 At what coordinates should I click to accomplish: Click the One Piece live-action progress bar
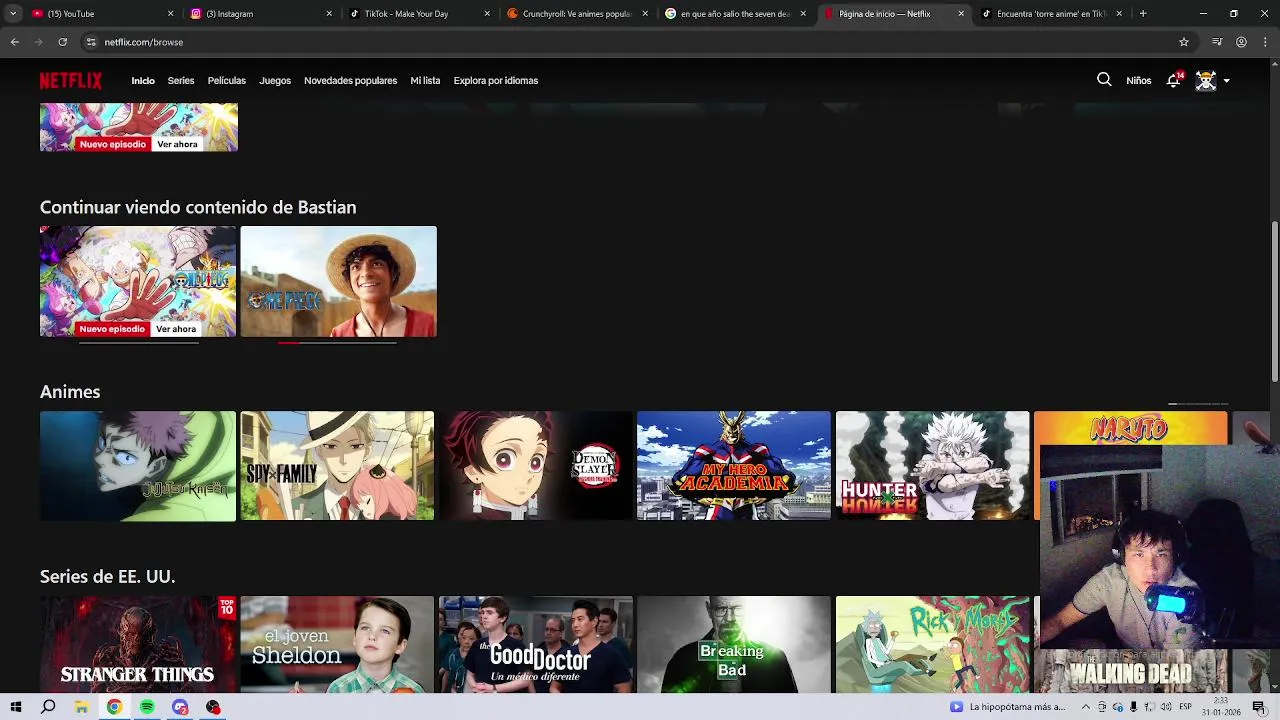point(337,343)
